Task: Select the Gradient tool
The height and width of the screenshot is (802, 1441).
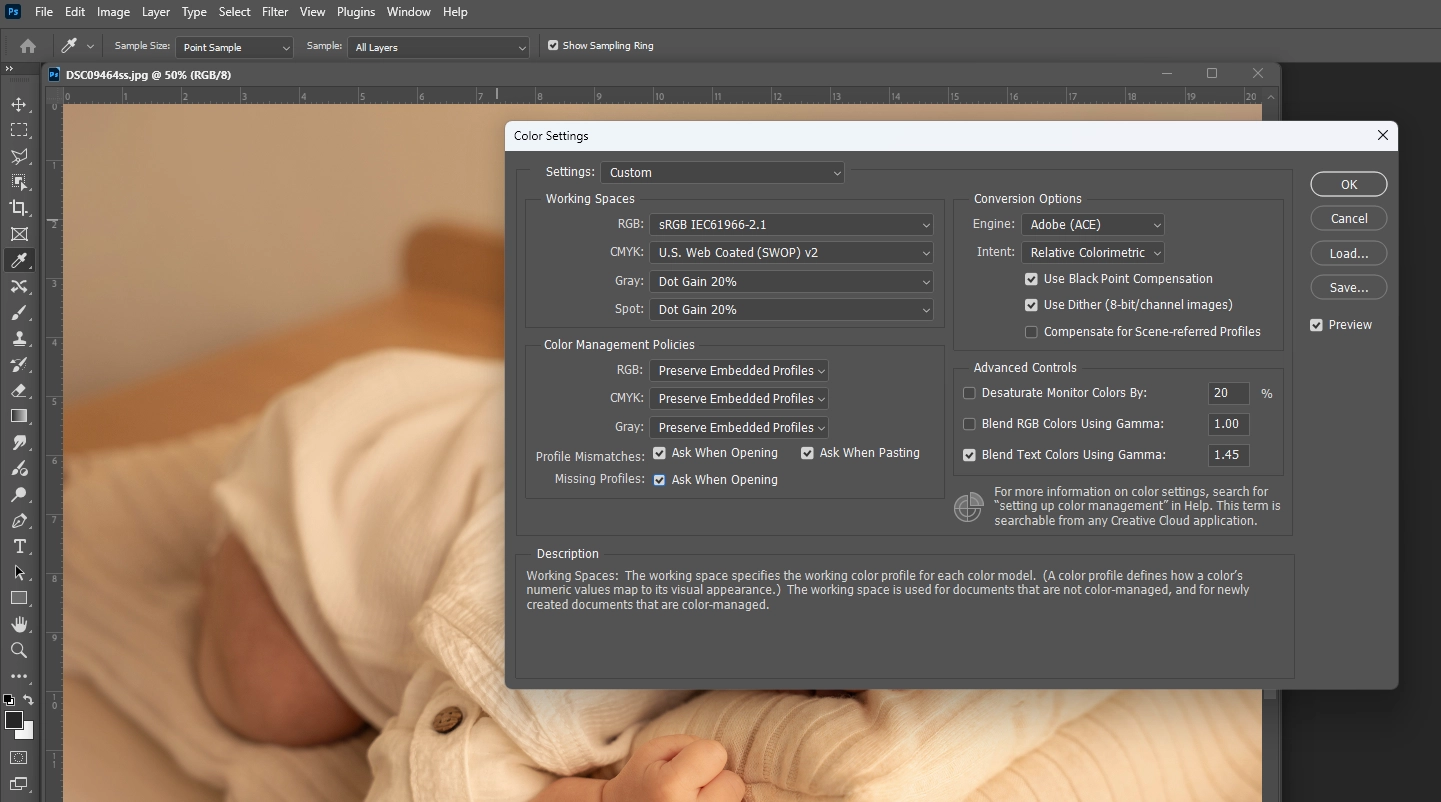Action: 19,416
